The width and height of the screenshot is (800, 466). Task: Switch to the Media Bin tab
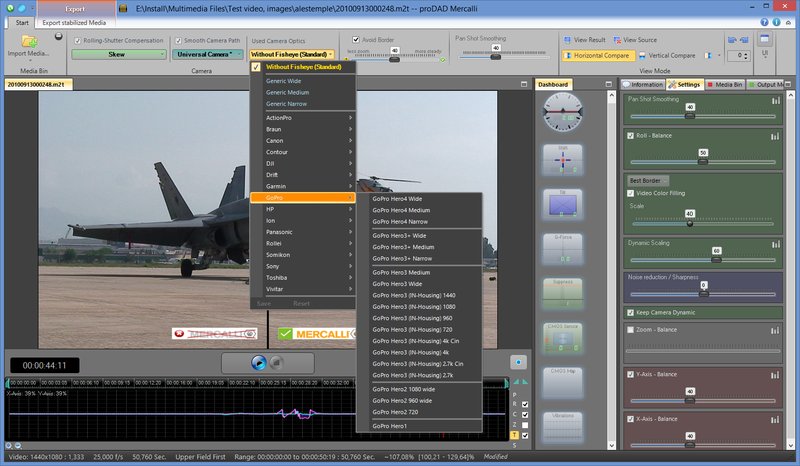click(724, 85)
